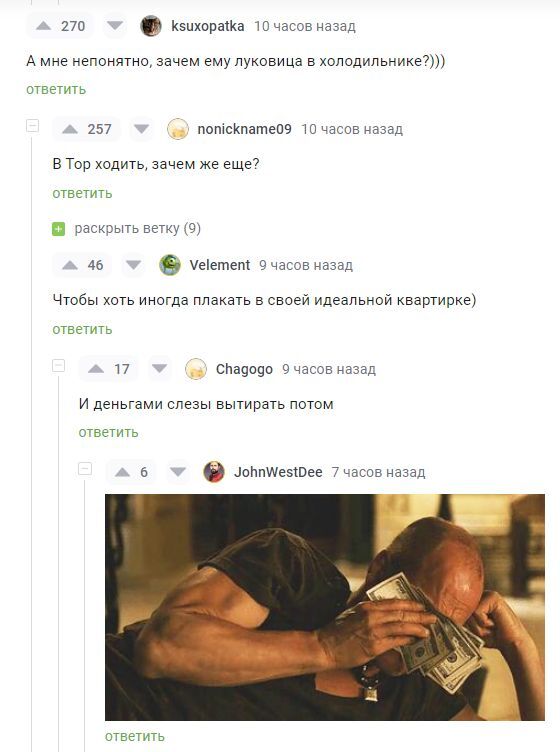This screenshot has width=560, height=752.
Task: Upvote Velement's comment with 46 rating
Action: coord(70,265)
